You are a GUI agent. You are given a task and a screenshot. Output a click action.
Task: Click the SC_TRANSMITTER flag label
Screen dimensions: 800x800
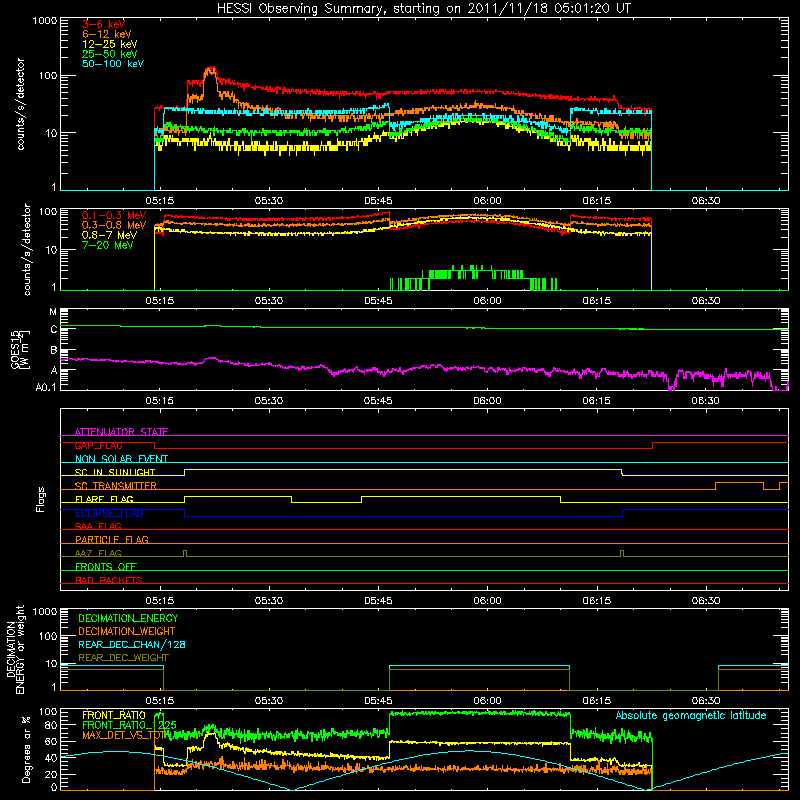(115, 486)
